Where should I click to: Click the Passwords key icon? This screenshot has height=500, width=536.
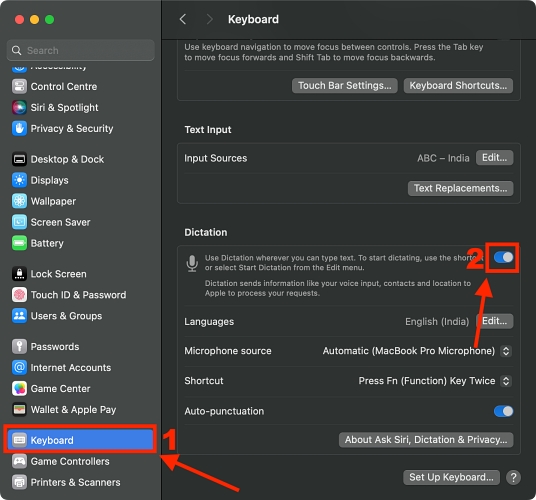click(x=19, y=347)
